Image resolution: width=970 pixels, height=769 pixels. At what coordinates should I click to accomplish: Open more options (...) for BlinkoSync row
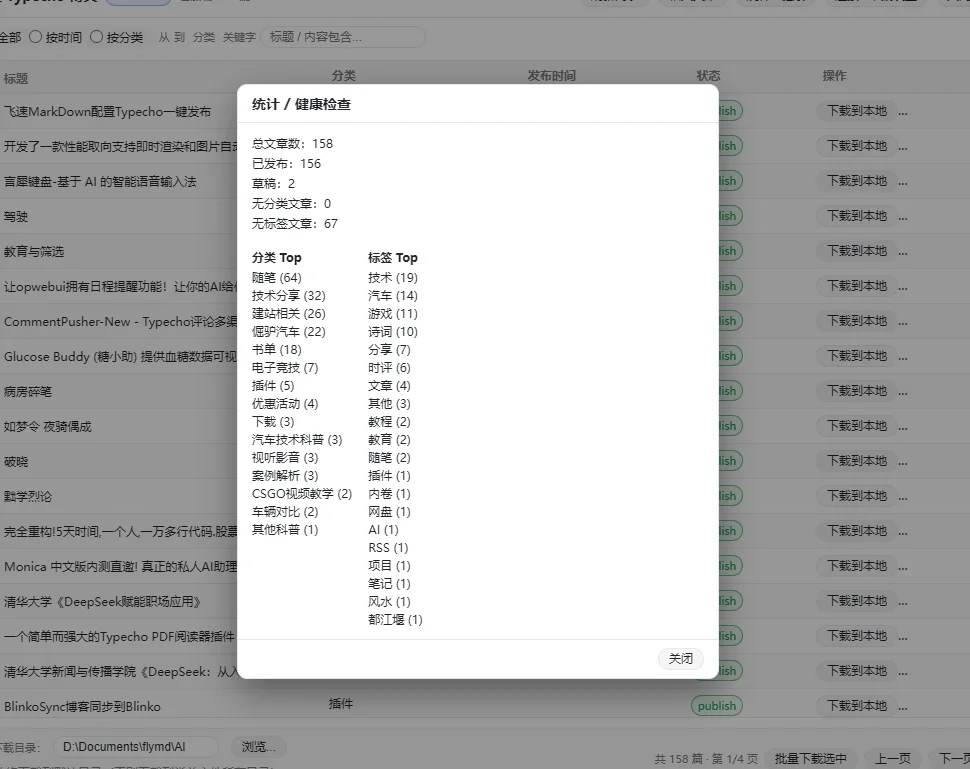(x=903, y=706)
